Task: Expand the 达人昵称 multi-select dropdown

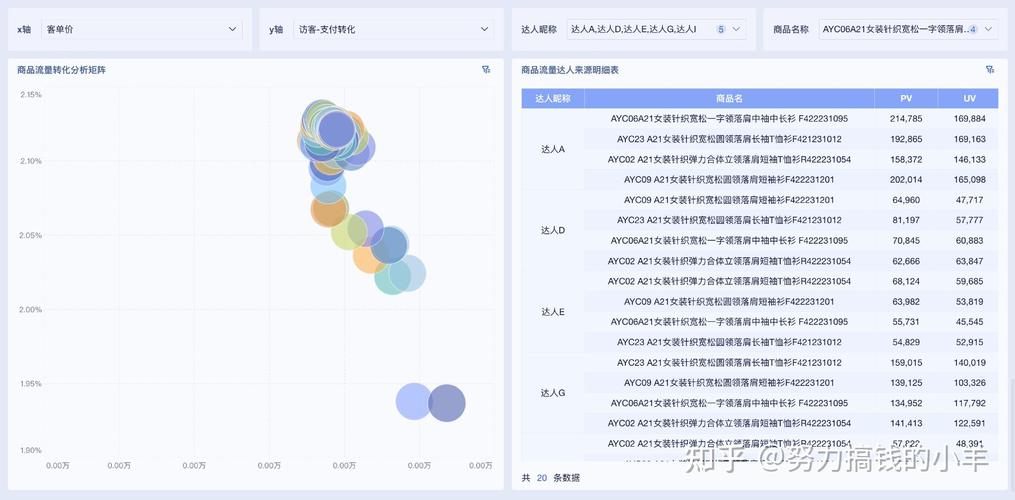Action: pos(737,30)
